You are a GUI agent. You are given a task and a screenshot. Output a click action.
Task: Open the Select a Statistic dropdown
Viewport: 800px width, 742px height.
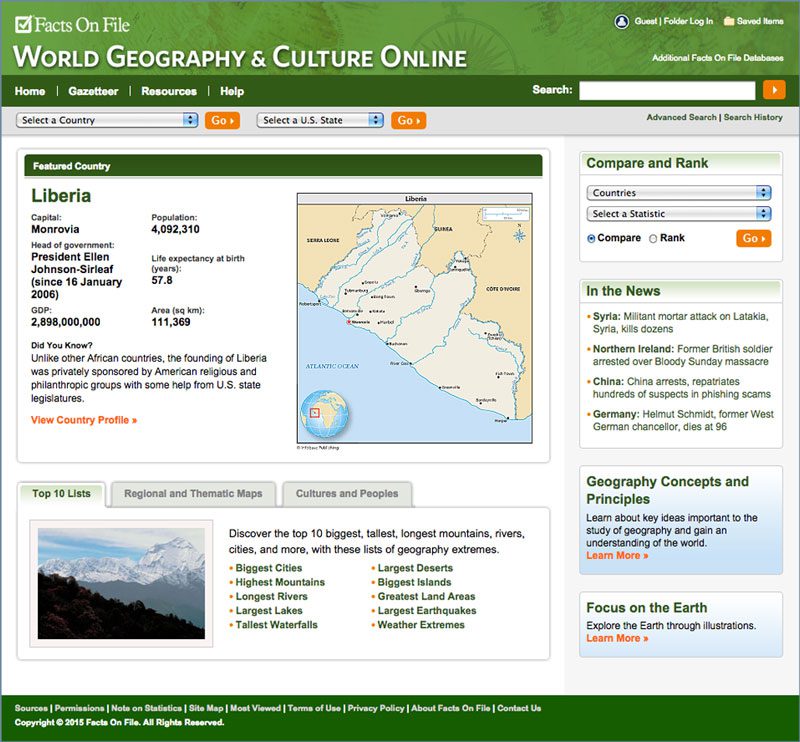pyautogui.click(x=679, y=214)
